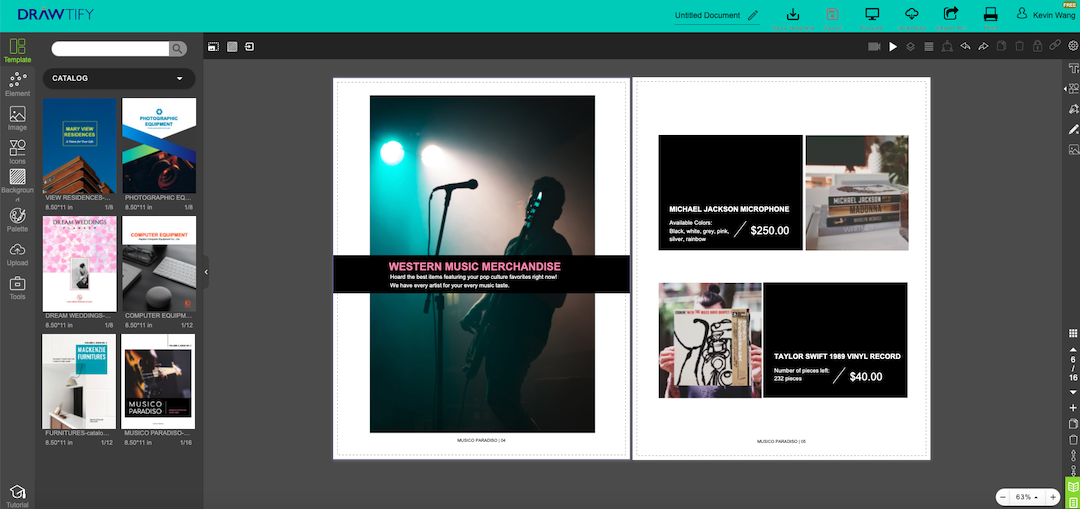Open Preview mode
Viewport: 1080px width, 509px height.
(x=872, y=18)
